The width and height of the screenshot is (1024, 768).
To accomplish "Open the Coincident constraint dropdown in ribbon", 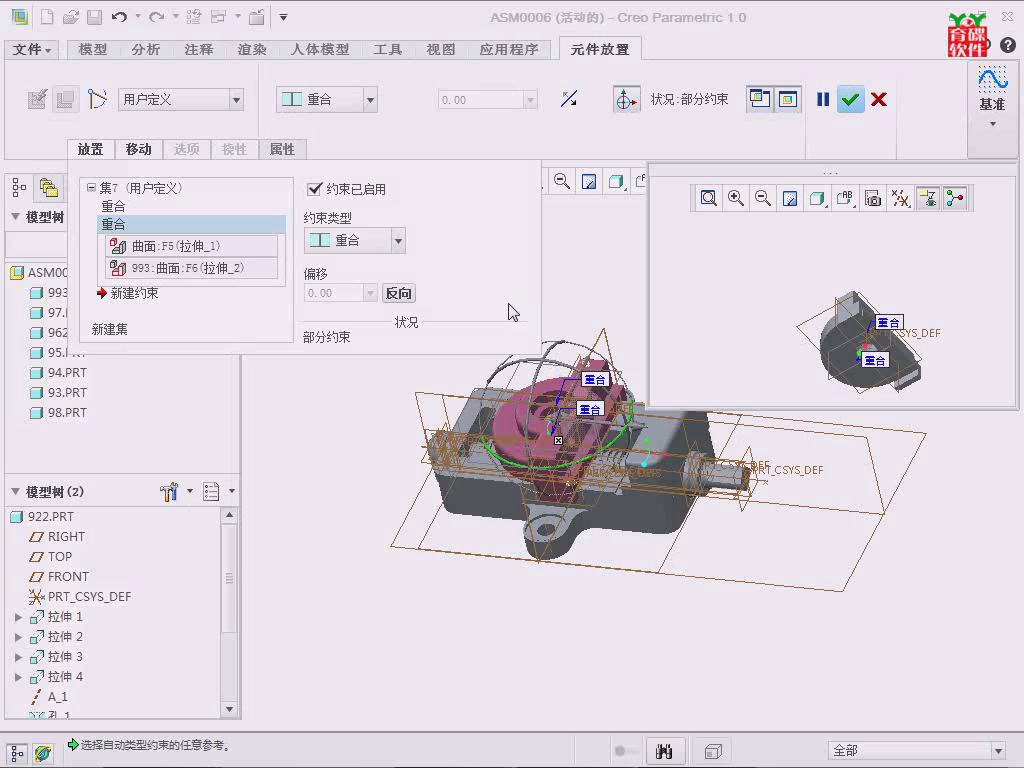I will click(x=370, y=99).
